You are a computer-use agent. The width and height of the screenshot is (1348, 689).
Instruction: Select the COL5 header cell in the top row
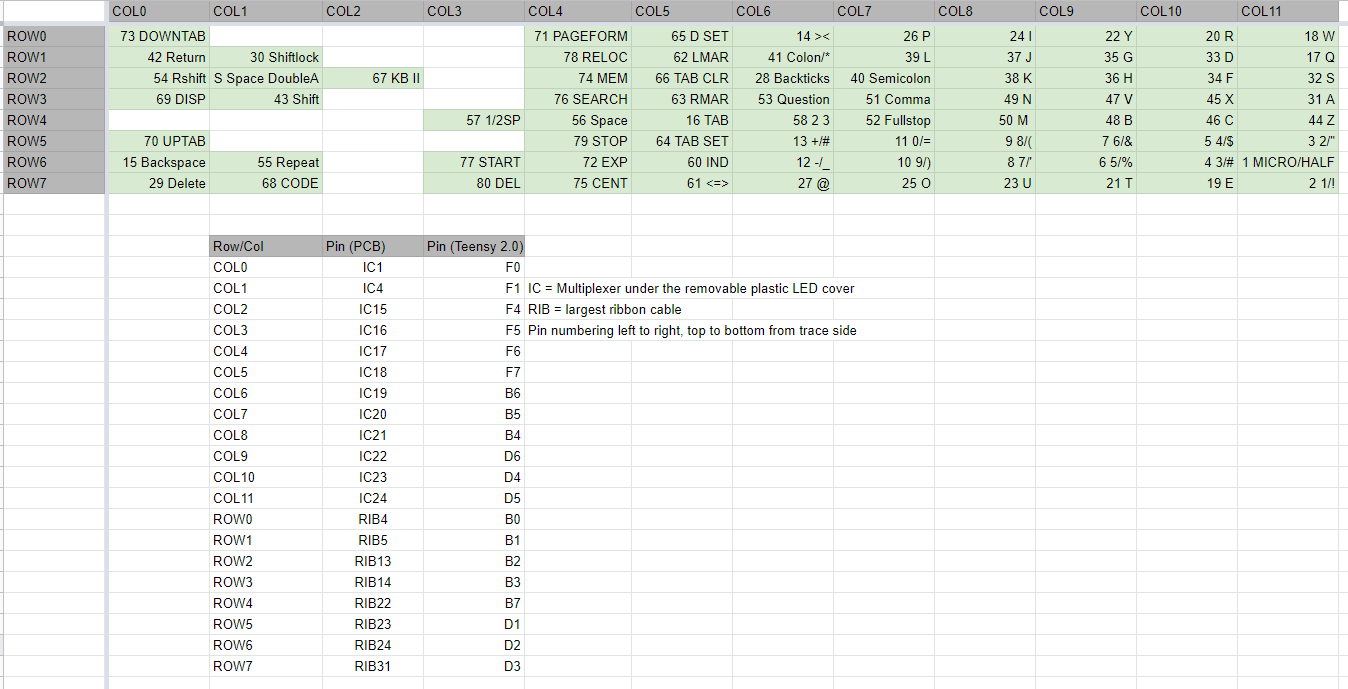pos(682,12)
